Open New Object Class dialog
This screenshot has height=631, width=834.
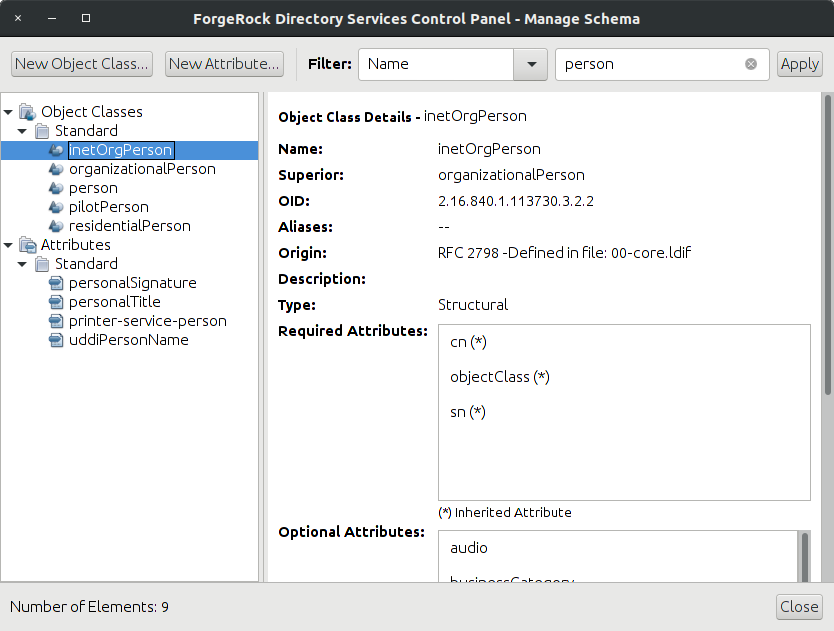(x=82, y=64)
